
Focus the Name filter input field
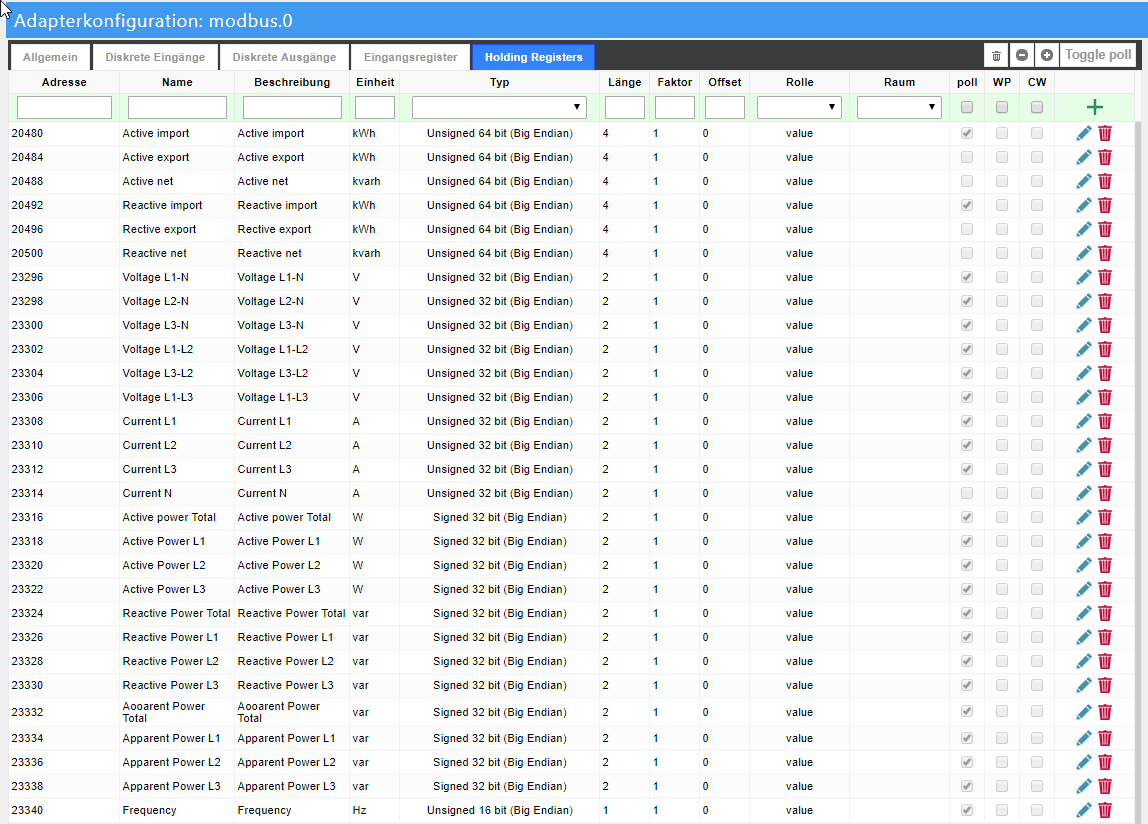click(177, 108)
